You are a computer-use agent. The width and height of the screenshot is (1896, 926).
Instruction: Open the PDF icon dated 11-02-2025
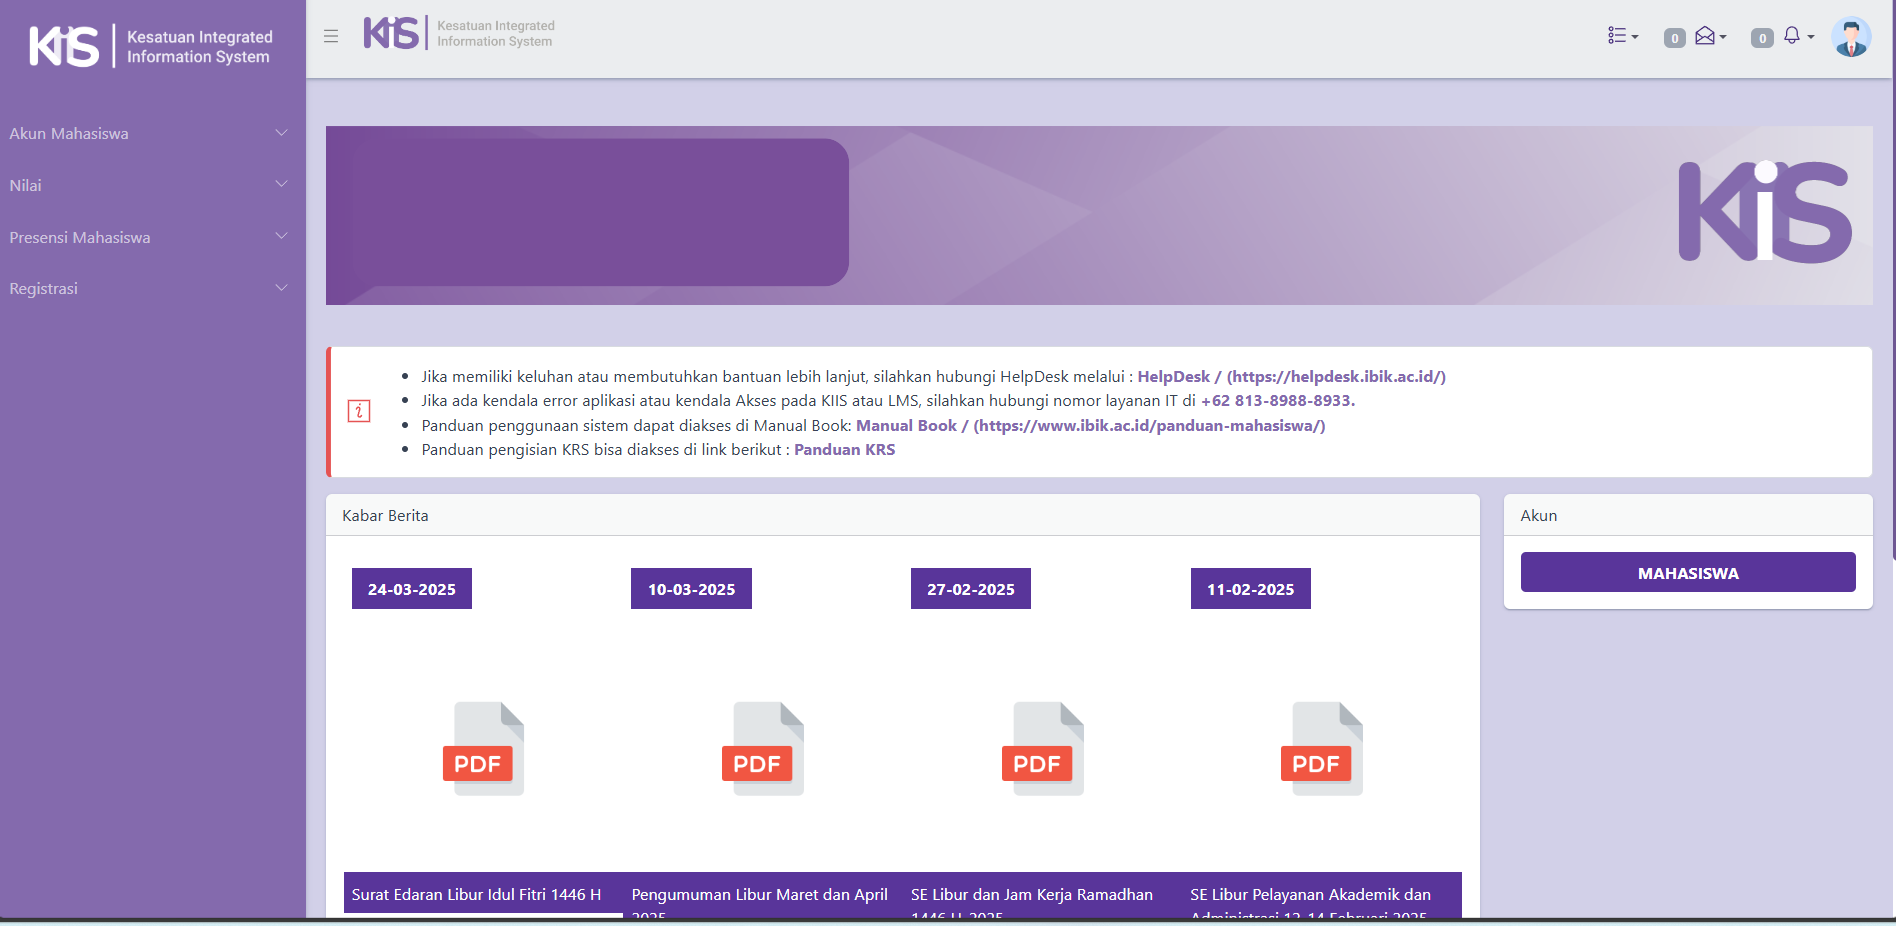point(1323,749)
